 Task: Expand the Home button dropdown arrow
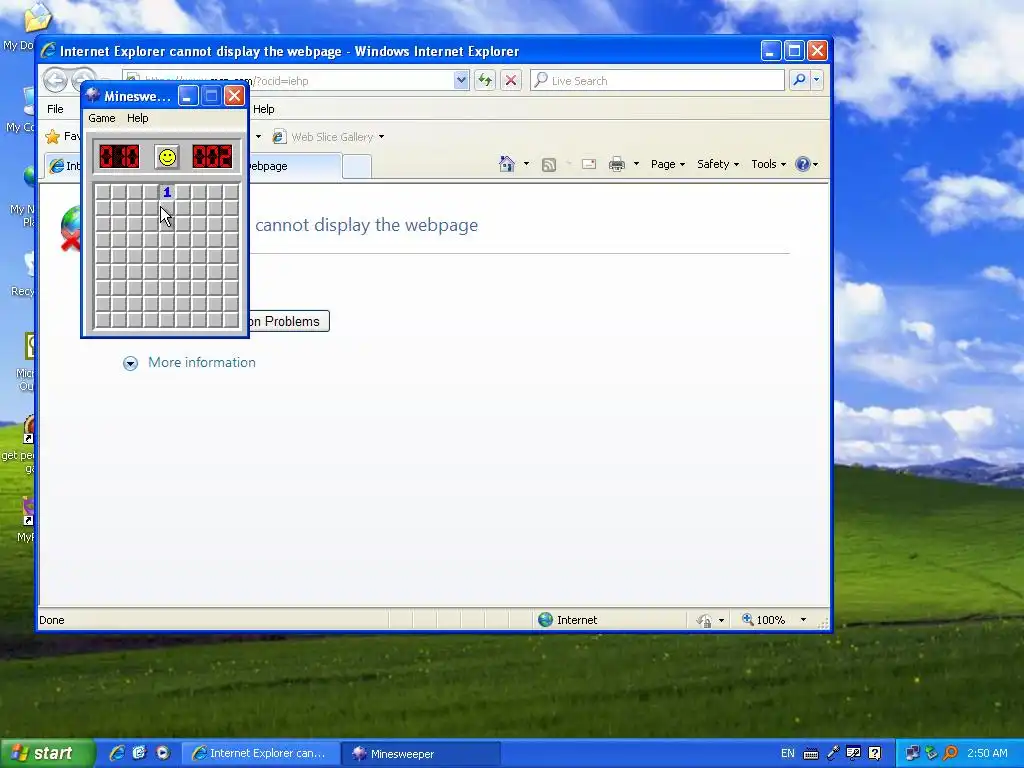pyautogui.click(x=526, y=164)
